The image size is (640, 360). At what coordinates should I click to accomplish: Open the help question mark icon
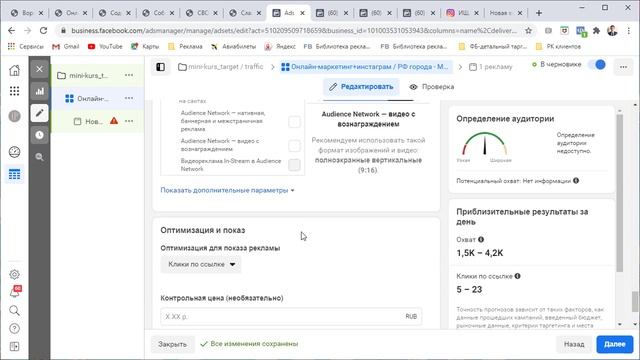coord(14,329)
